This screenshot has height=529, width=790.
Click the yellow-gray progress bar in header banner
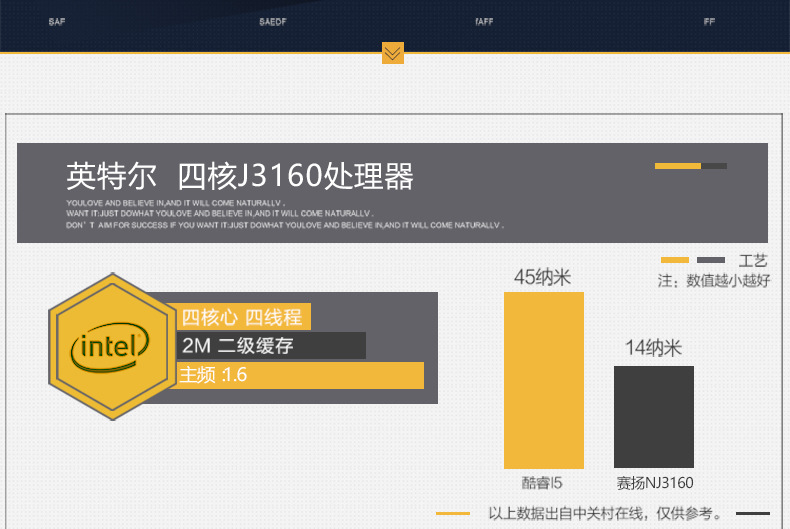tap(691, 166)
